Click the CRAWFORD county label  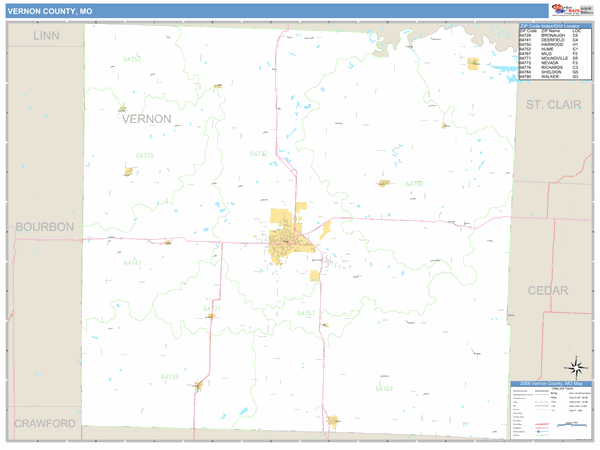(x=45, y=424)
